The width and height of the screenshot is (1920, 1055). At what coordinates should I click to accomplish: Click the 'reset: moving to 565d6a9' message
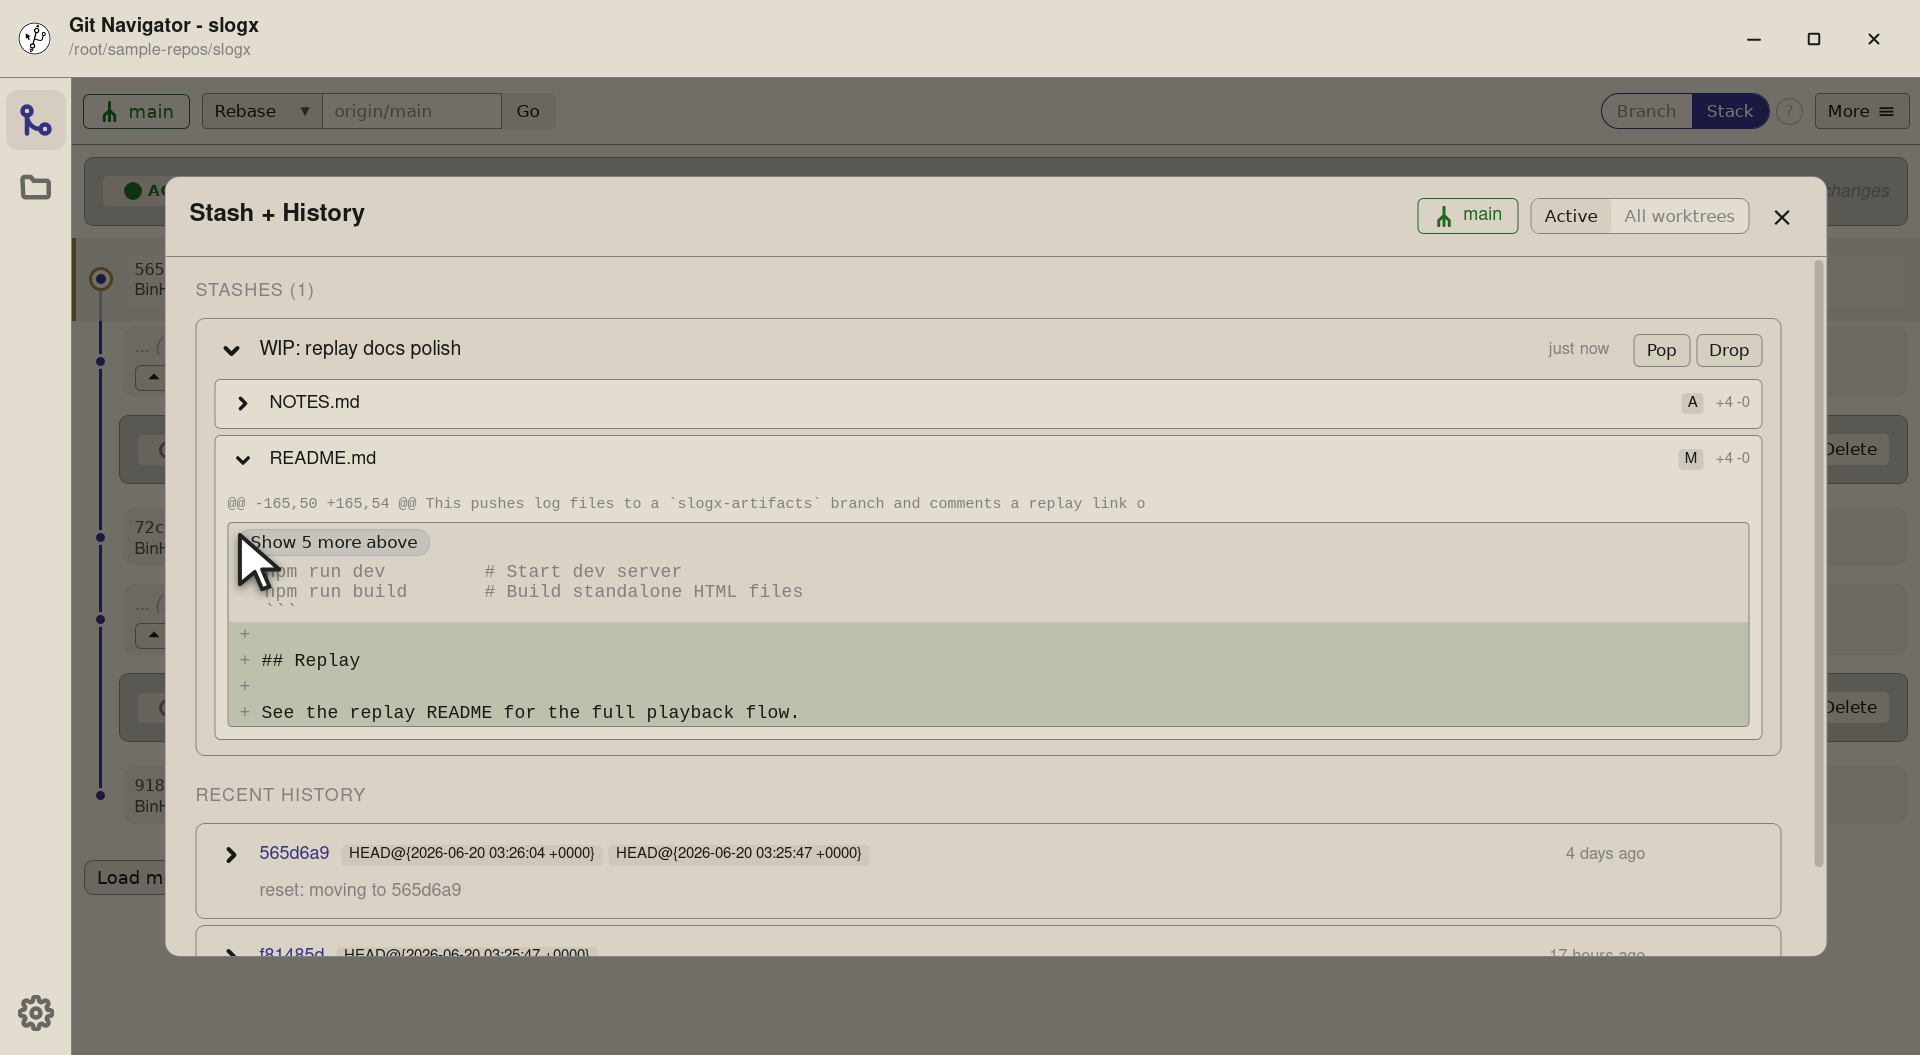[360, 890]
